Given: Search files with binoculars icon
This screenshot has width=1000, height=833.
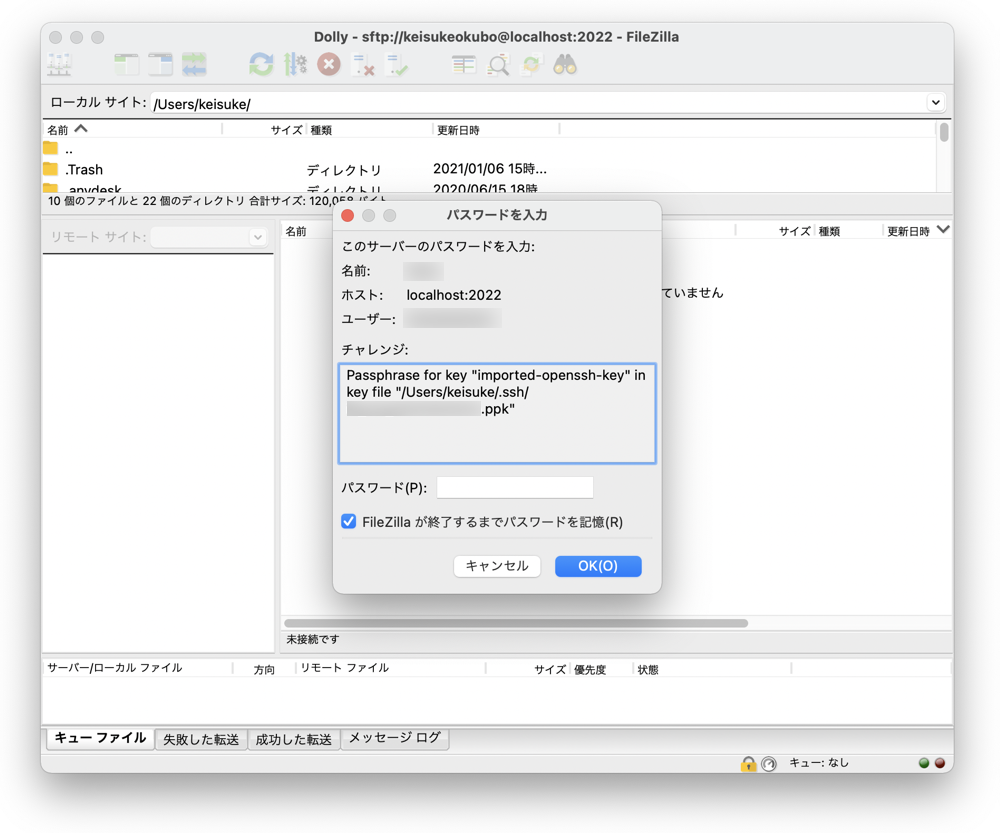Looking at the screenshot, I should 565,64.
